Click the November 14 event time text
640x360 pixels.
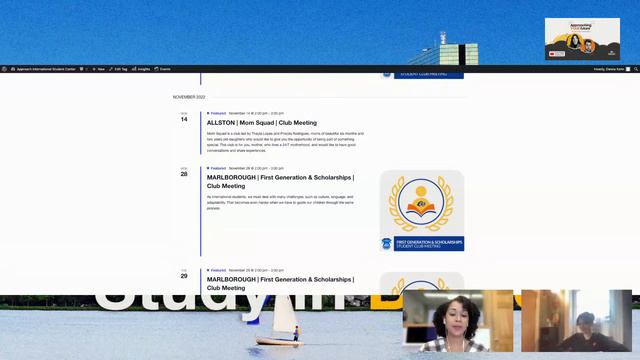coord(256,113)
